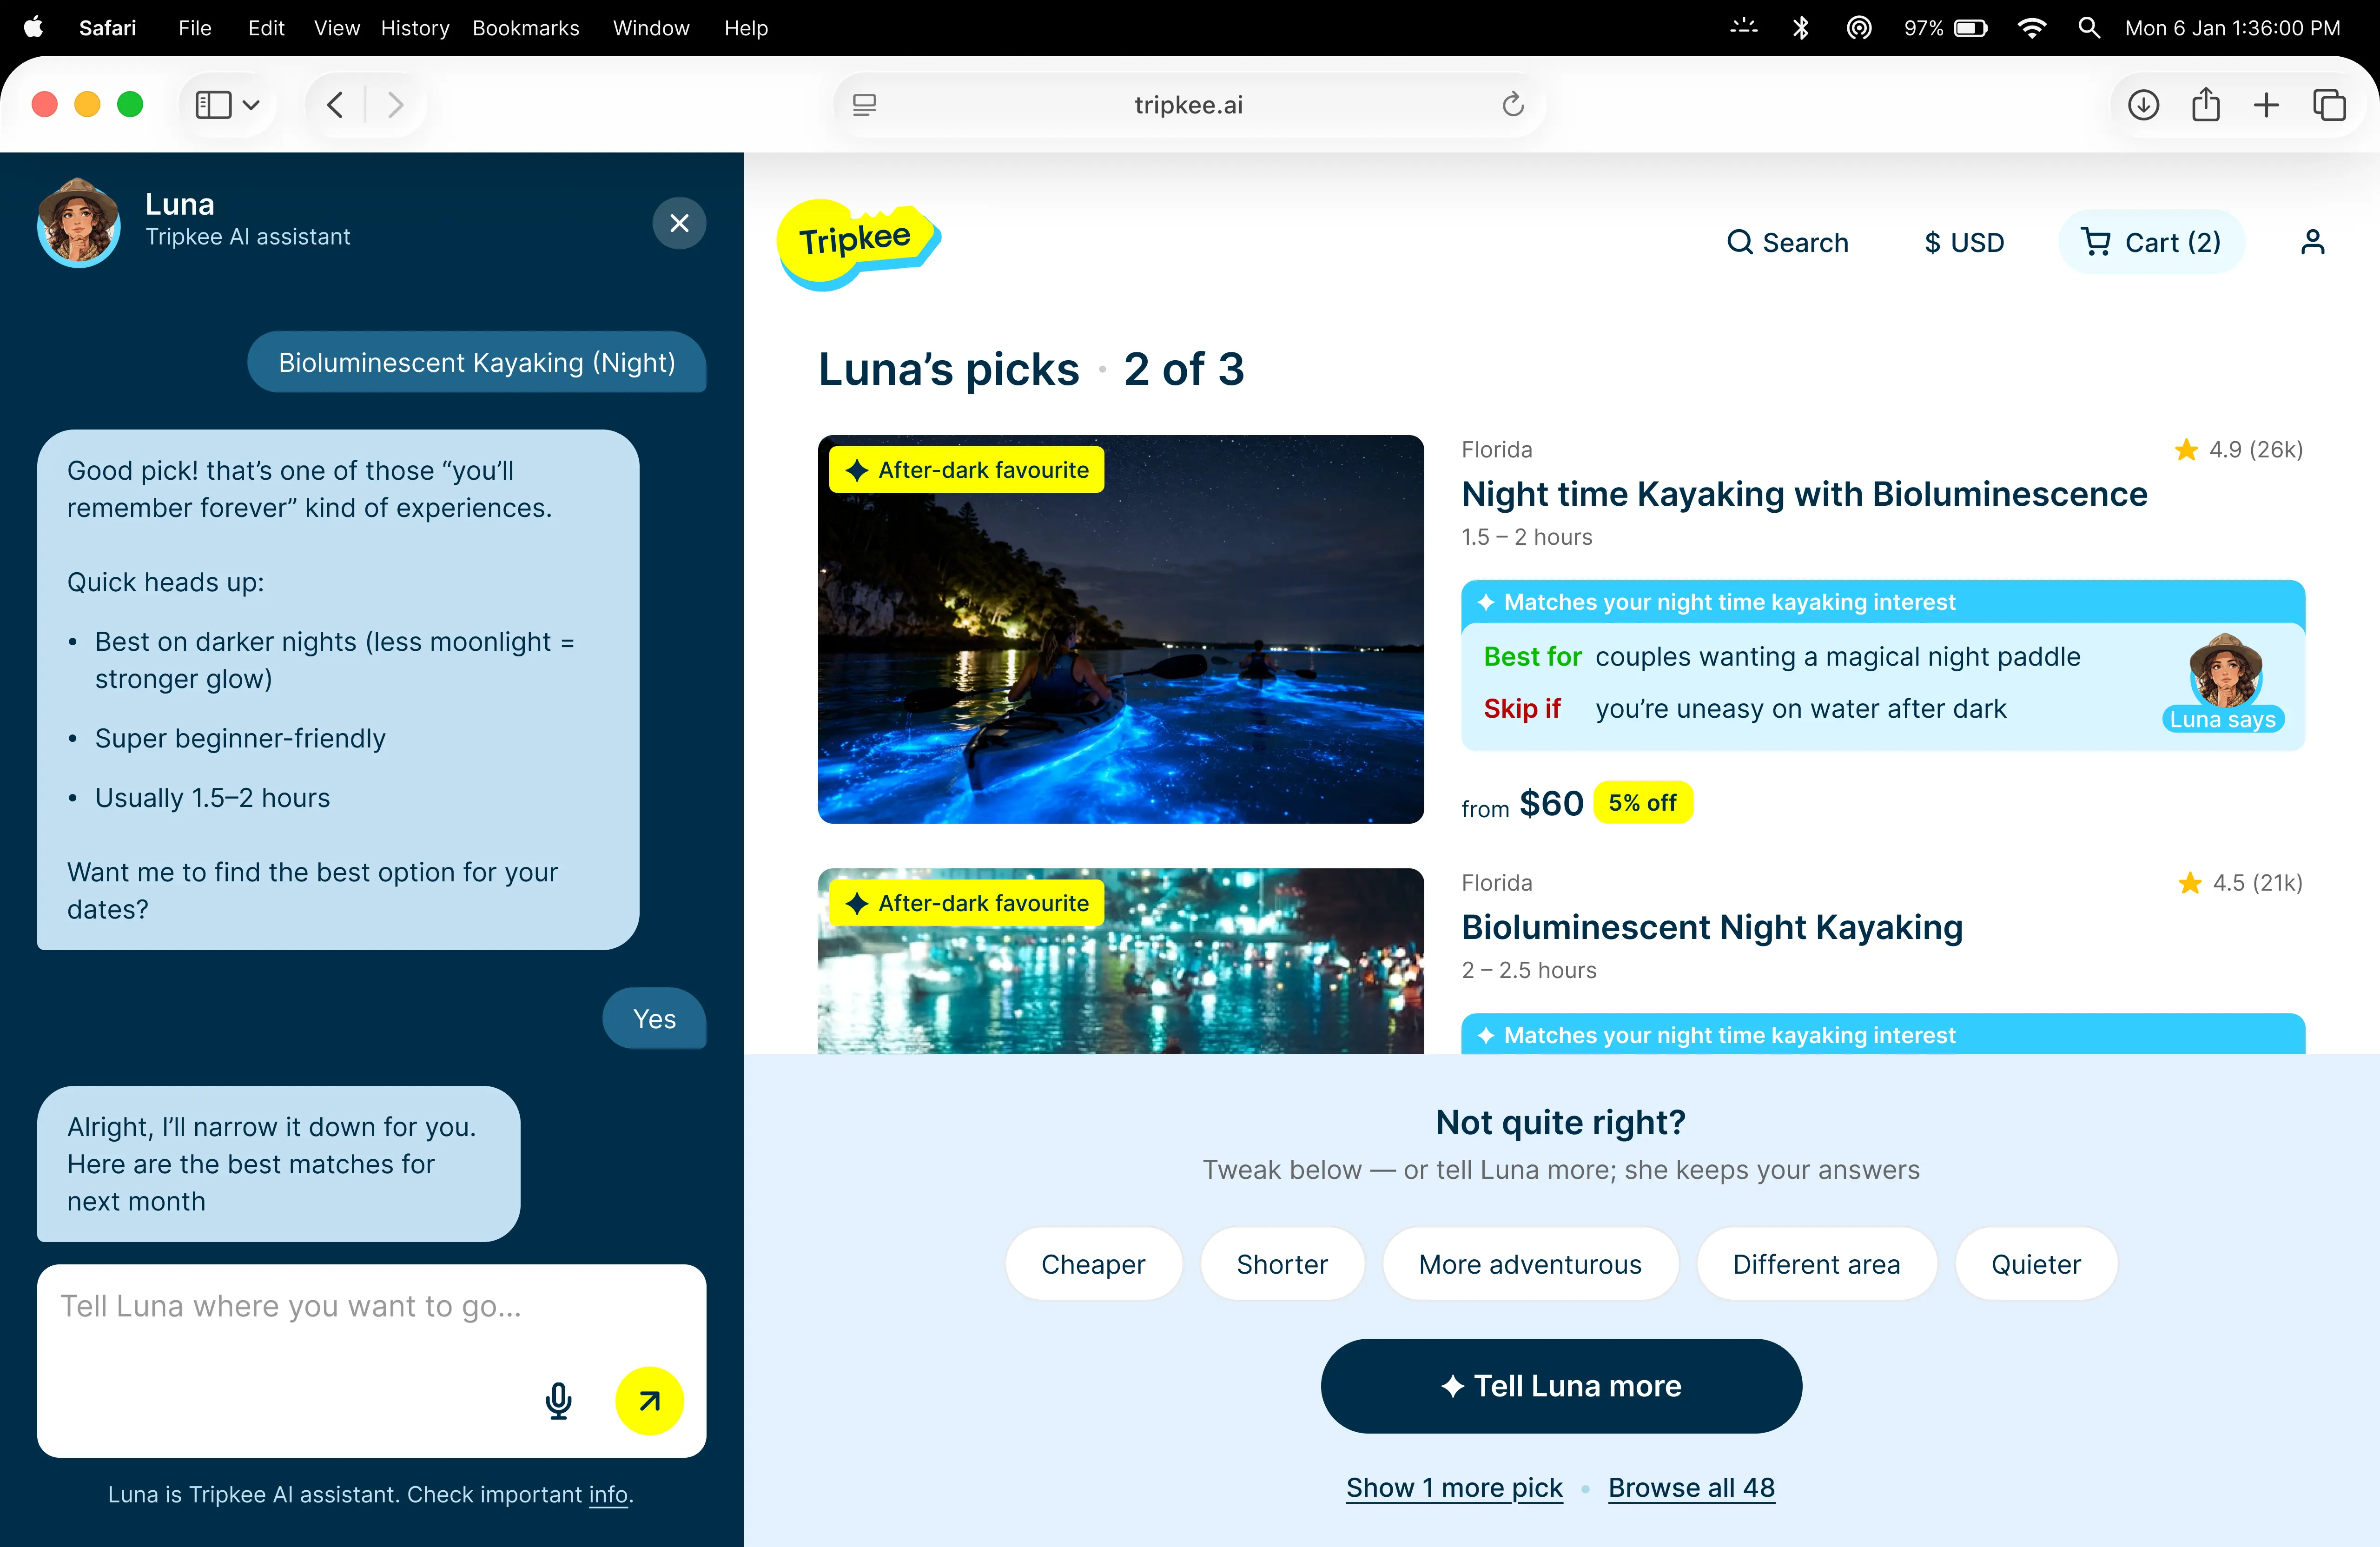Change currency from USD
2380x1547 pixels.
coord(1964,242)
